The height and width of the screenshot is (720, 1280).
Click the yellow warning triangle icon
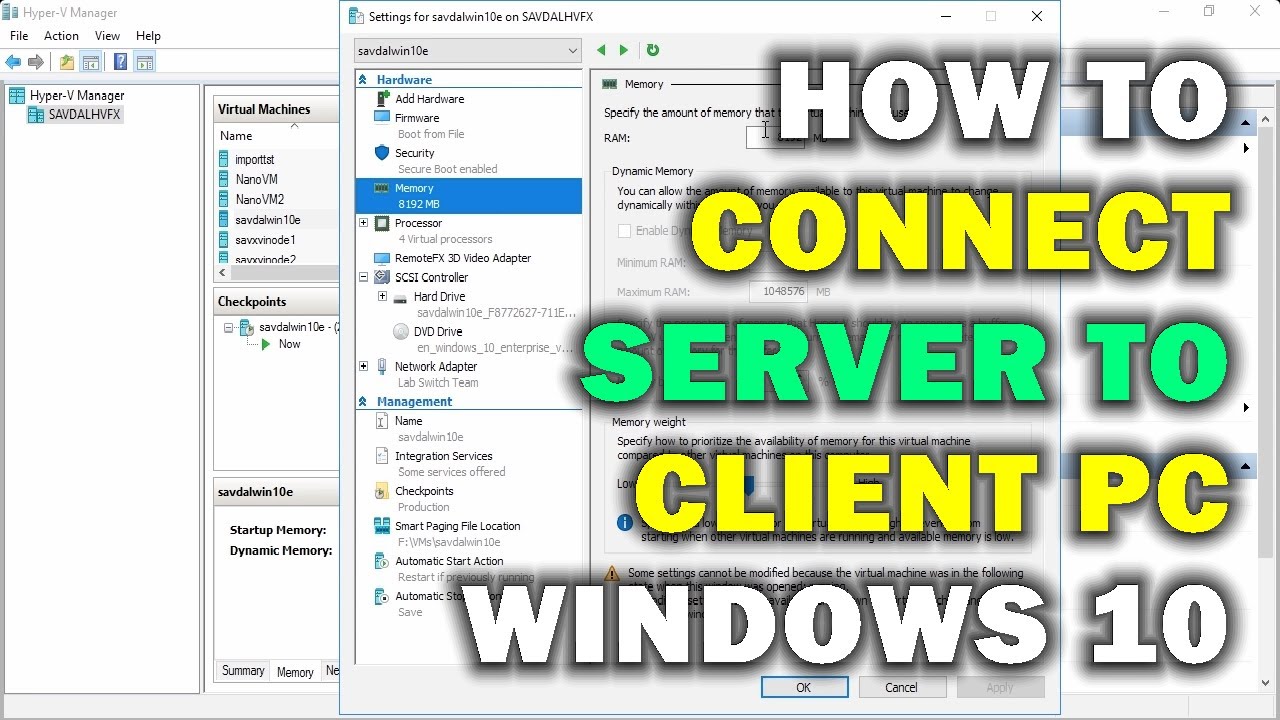pyautogui.click(x=612, y=574)
